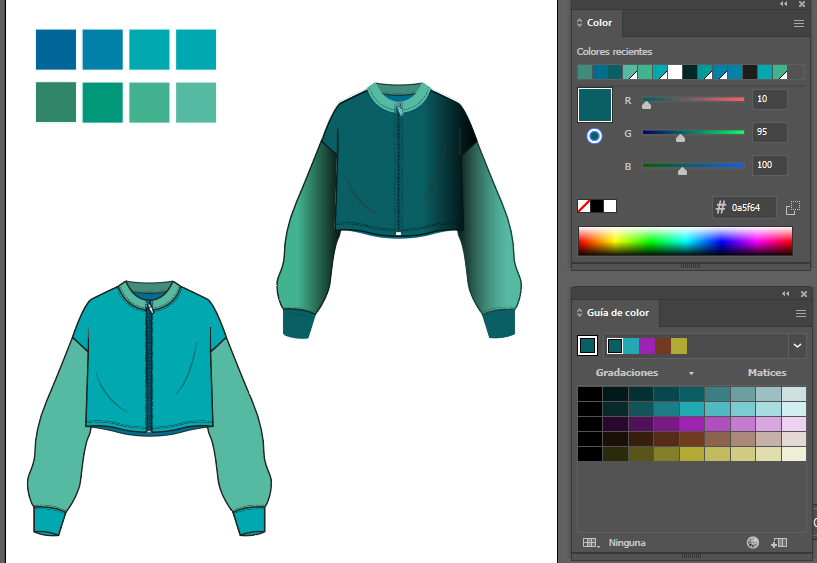Open the small arrow beside Gradaciones
817x563 pixels.
click(691, 373)
